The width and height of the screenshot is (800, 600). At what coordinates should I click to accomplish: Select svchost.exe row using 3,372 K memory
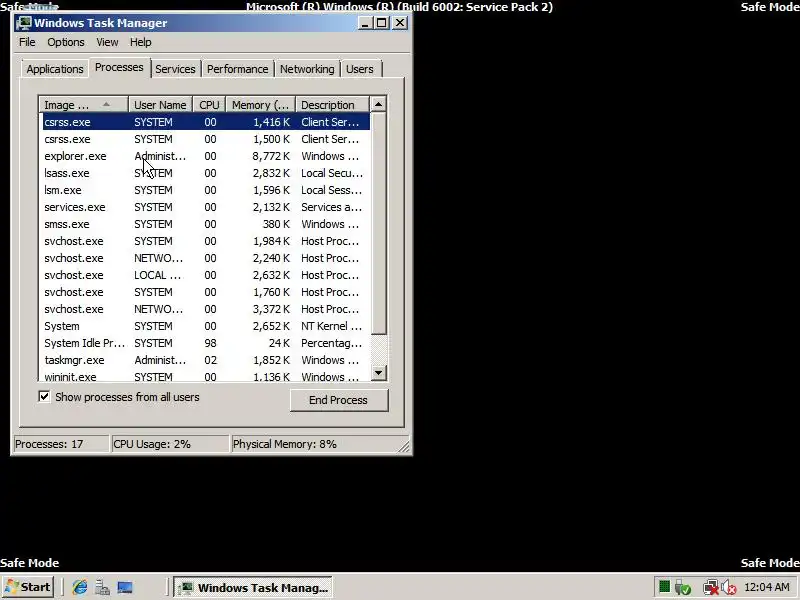click(206, 309)
